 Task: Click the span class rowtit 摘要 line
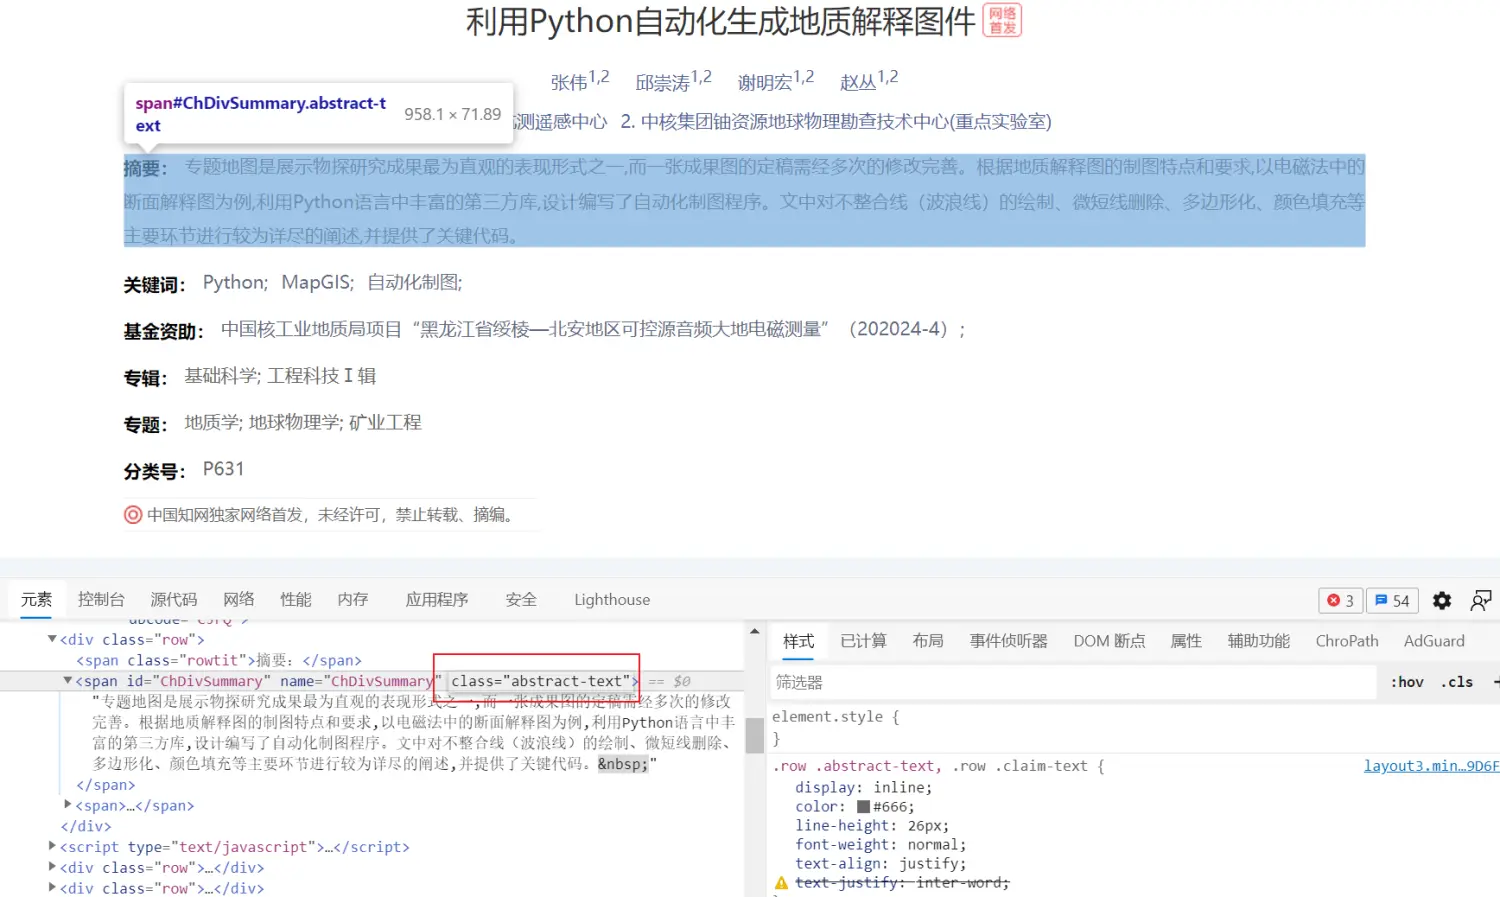pyautogui.click(x=219, y=660)
